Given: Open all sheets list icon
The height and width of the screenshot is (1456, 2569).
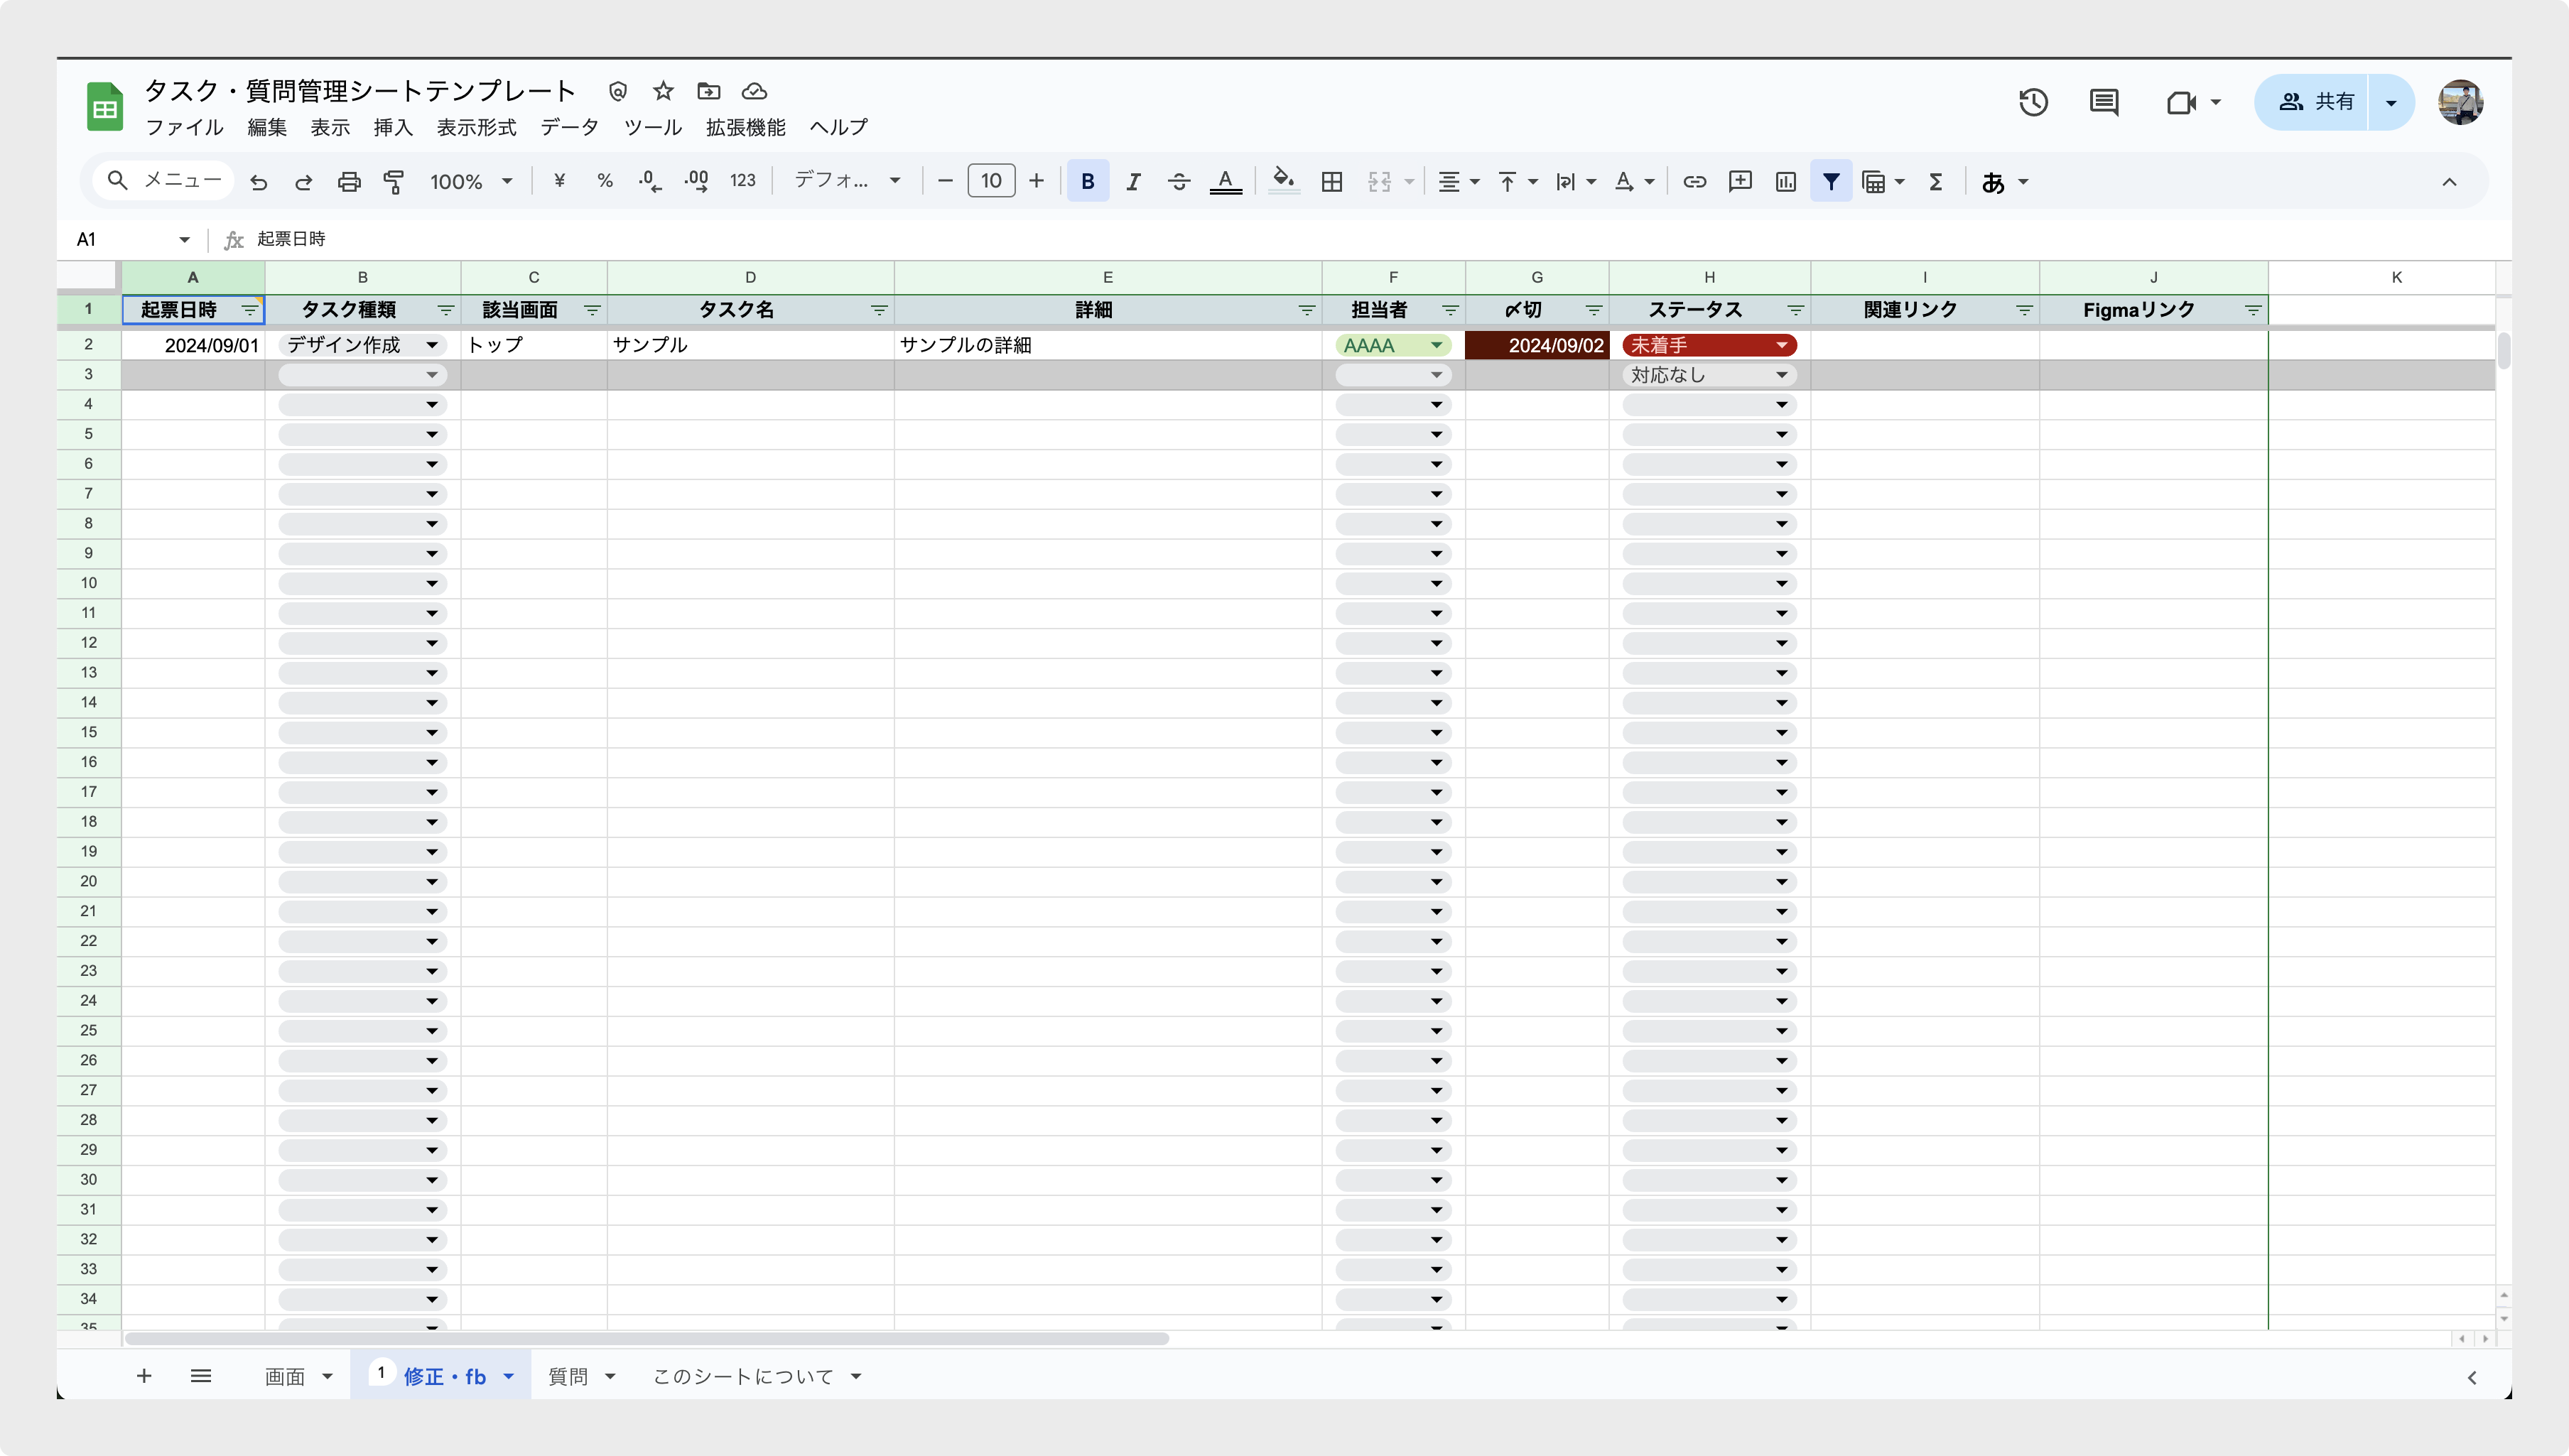Looking at the screenshot, I should (201, 1376).
